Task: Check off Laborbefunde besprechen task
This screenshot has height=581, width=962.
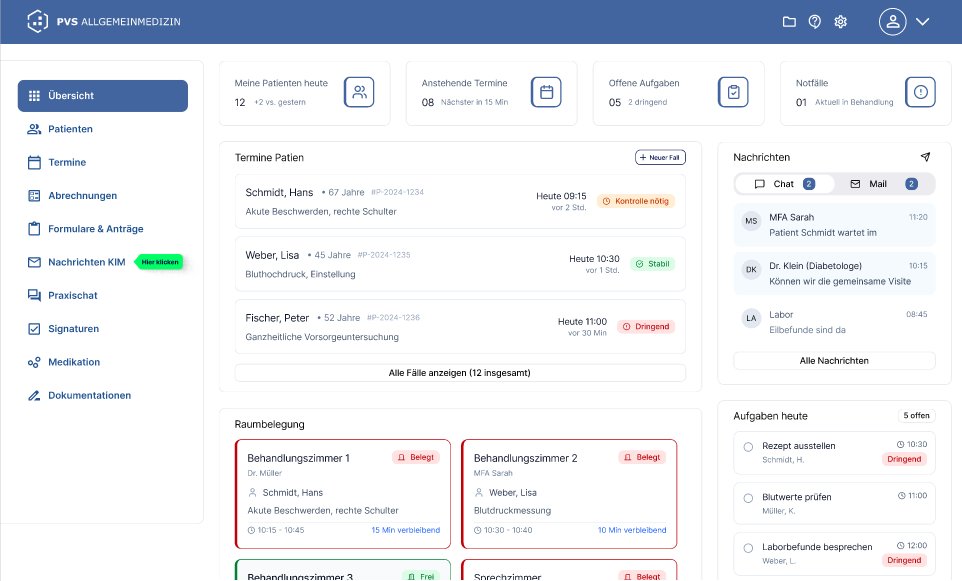Action: pos(748,548)
